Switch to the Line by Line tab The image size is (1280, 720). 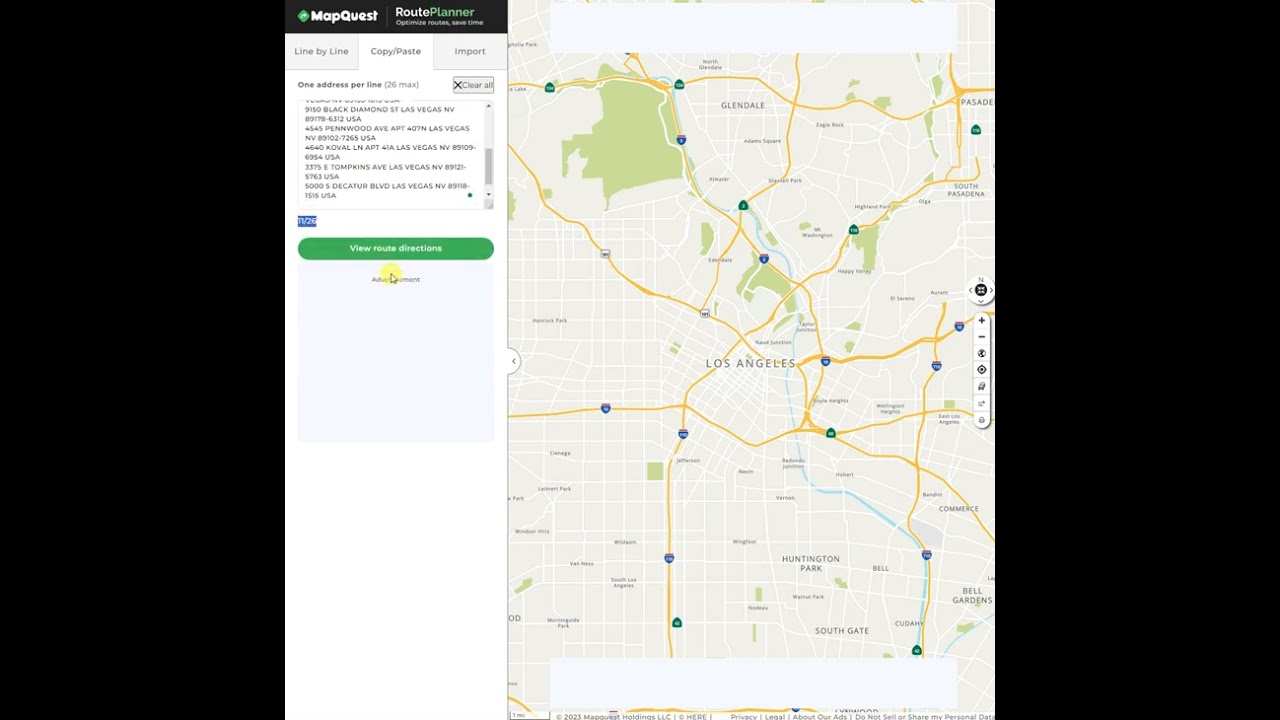(x=321, y=51)
